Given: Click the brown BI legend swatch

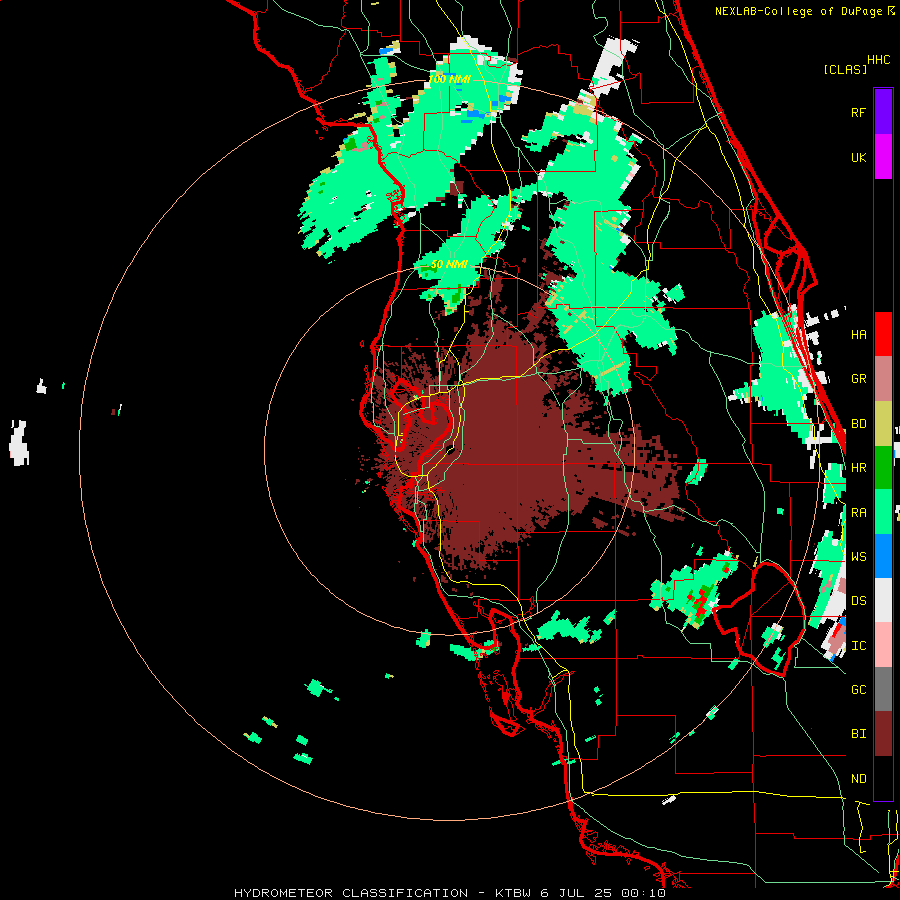Looking at the screenshot, I should click(x=883, y=734).
